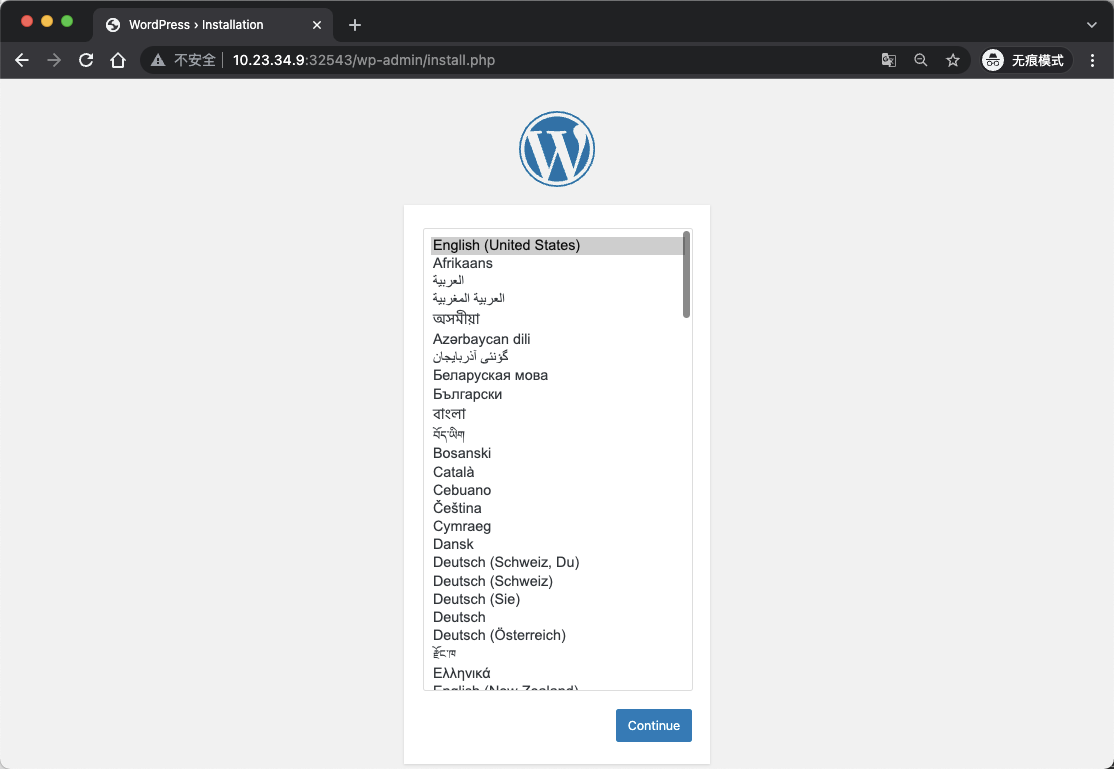1114x769 pixels.
Task: Reload the WordPress installation page
Action: pos(86,60)
